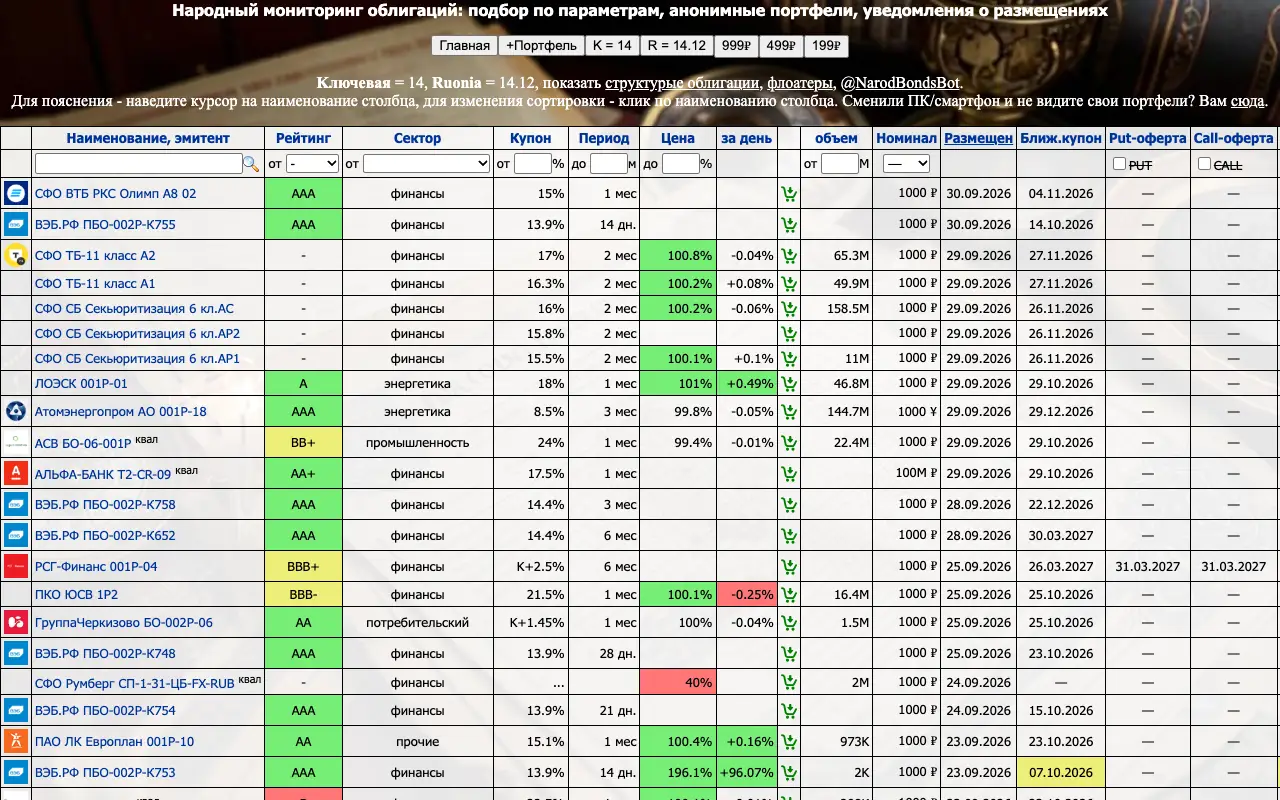Image resolution: width=1280 pixels, height=800 pixels.
Task: Click cart icon in СФО ТБ-11 класс A2 row
Action: point(789,256)
